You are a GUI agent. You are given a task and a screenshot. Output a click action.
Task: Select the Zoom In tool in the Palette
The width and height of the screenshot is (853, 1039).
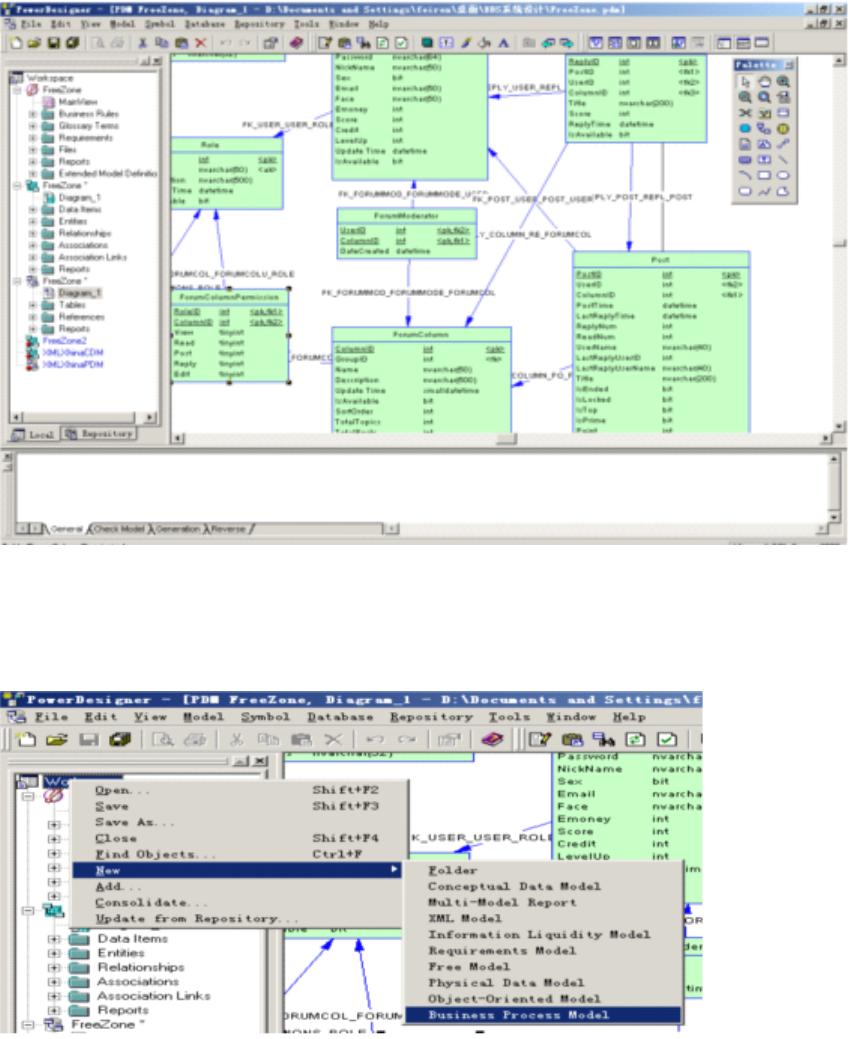click(783, 82)
